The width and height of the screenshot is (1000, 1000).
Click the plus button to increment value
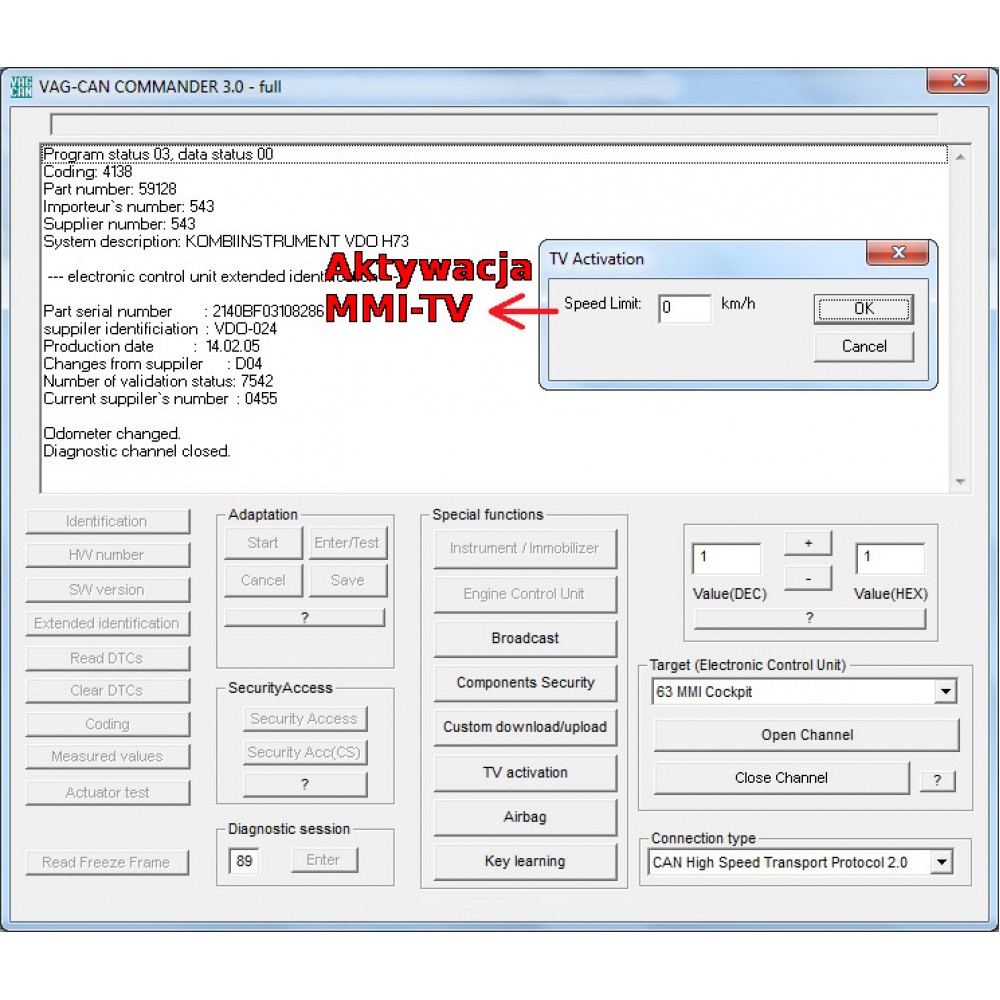tap(808, 543)
